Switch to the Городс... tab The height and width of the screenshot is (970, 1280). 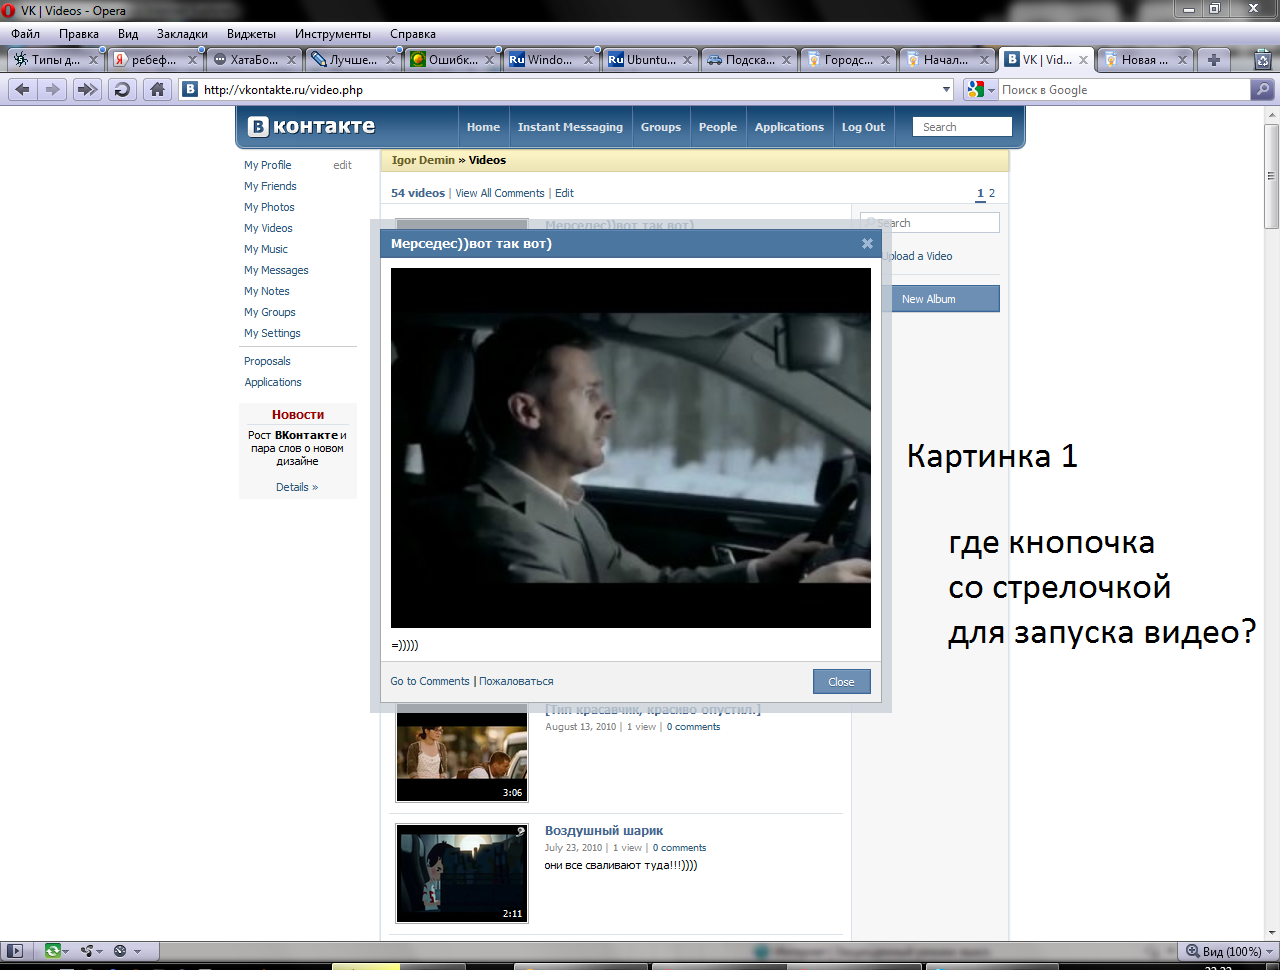tap(848, 60)
